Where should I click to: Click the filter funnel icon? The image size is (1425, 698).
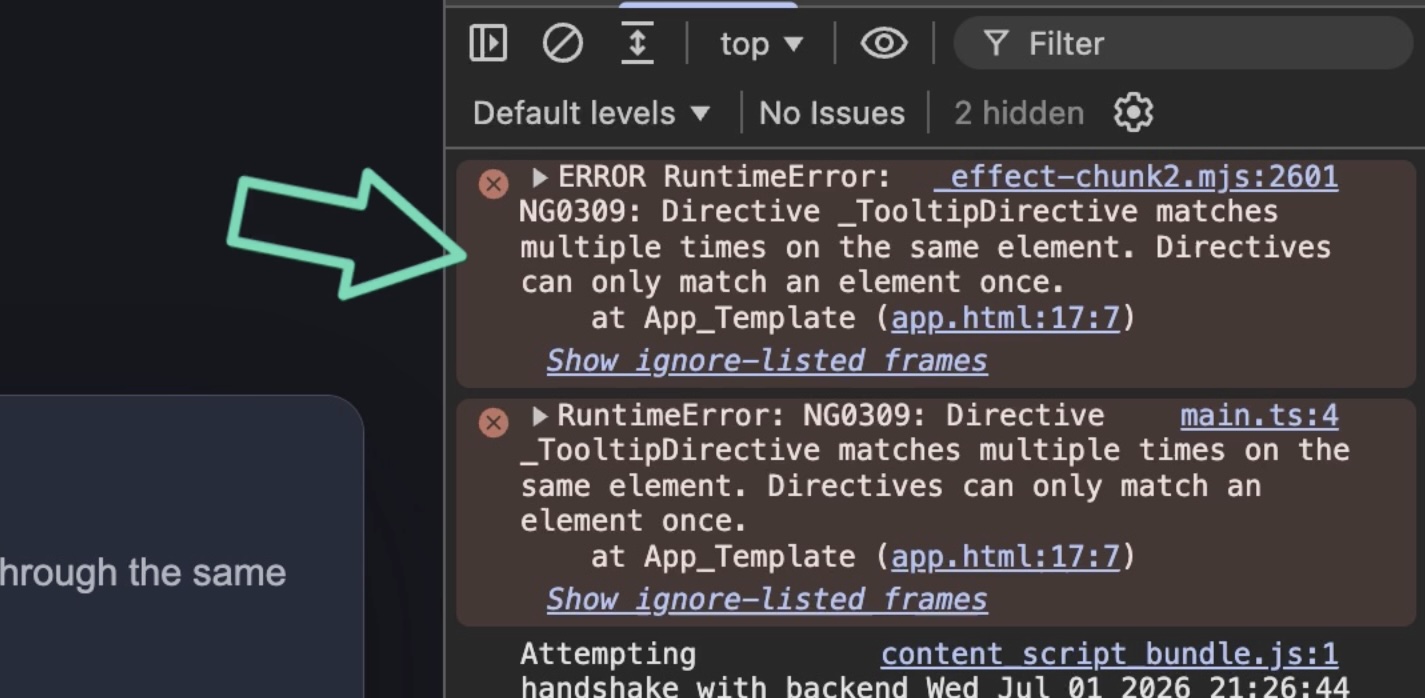(995, 43)
